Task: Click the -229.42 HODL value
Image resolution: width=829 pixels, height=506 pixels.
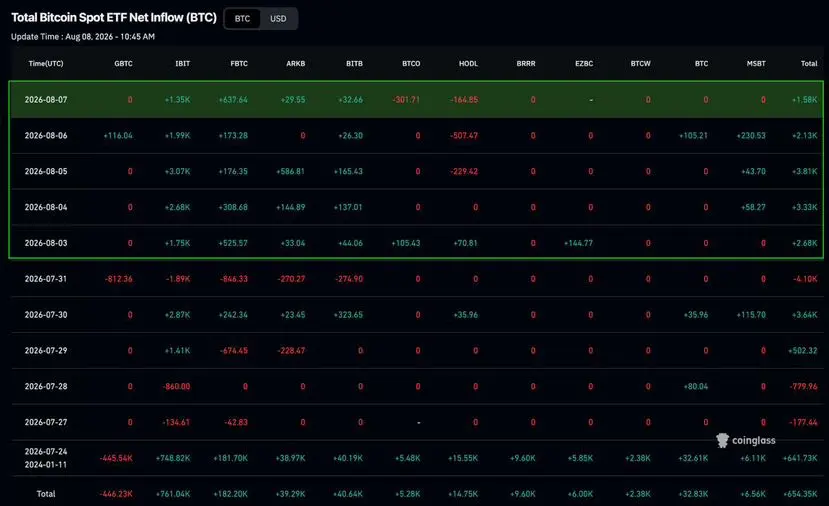Action: tap(464, 171)
